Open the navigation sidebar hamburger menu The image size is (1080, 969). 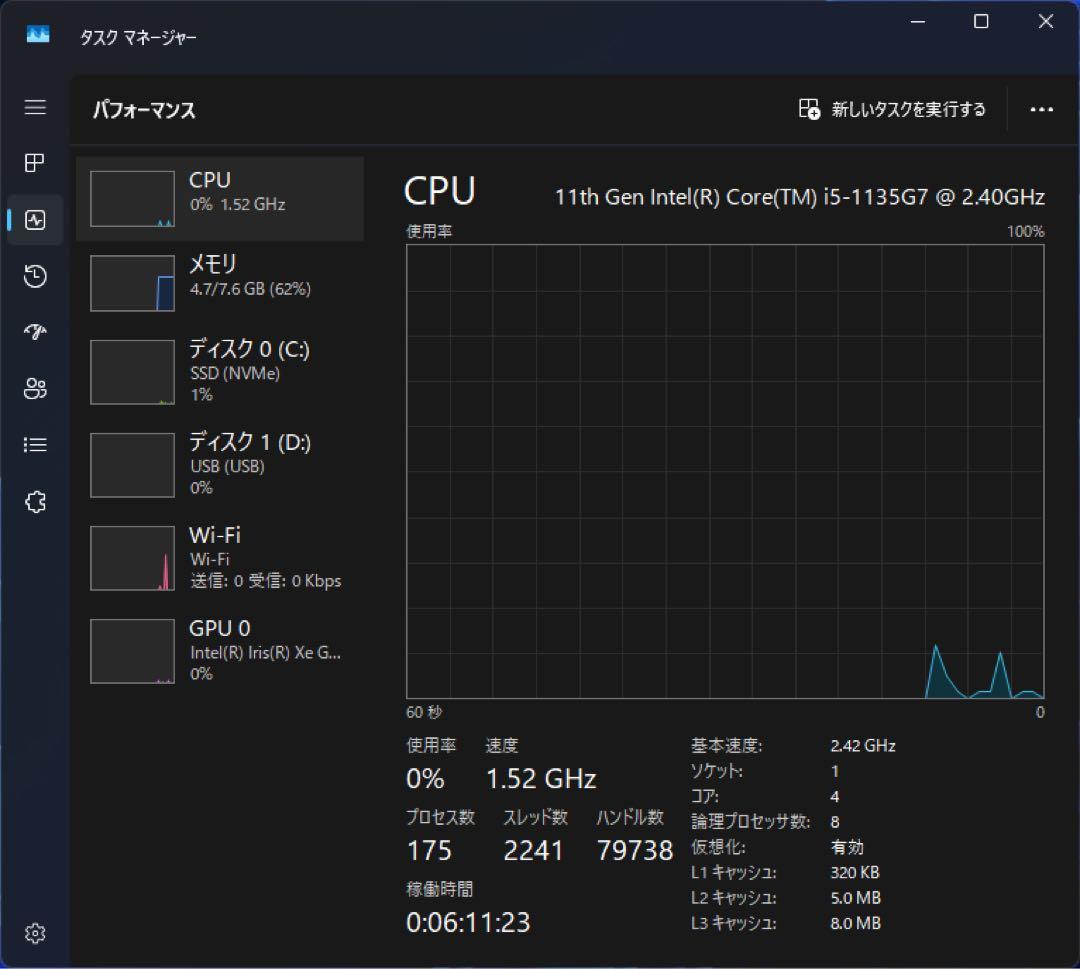coord(35,108)
